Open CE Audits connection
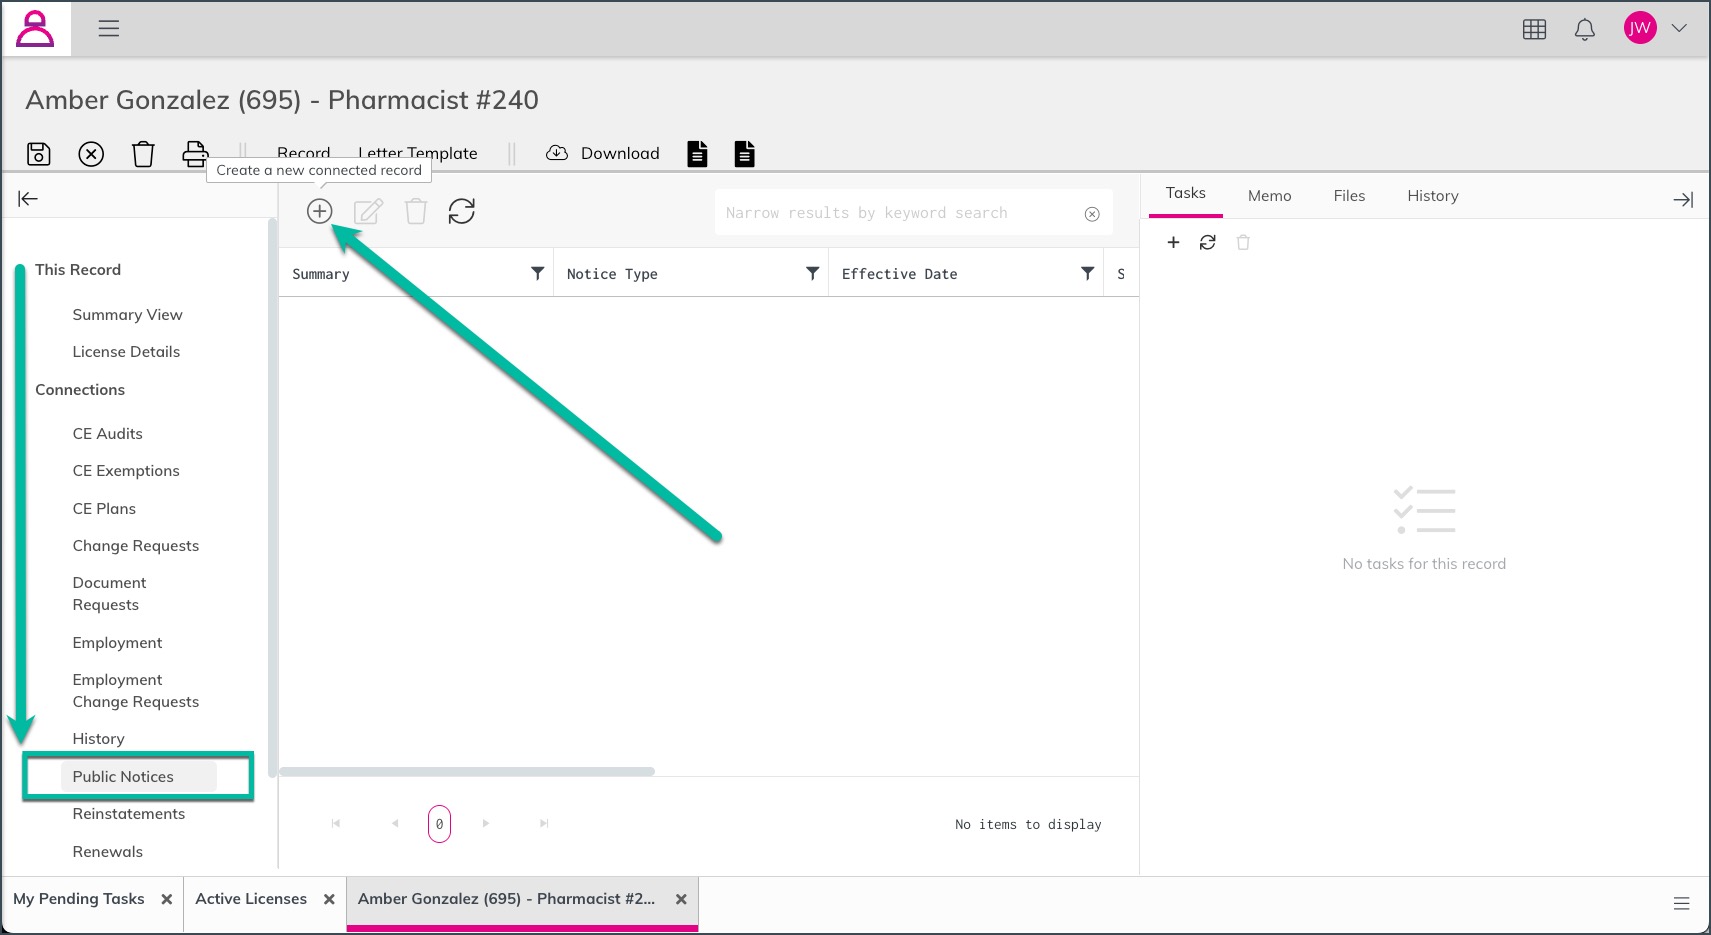Viewport: 1711px width, 935px height. pyautogui.click(x=107, y=434)
